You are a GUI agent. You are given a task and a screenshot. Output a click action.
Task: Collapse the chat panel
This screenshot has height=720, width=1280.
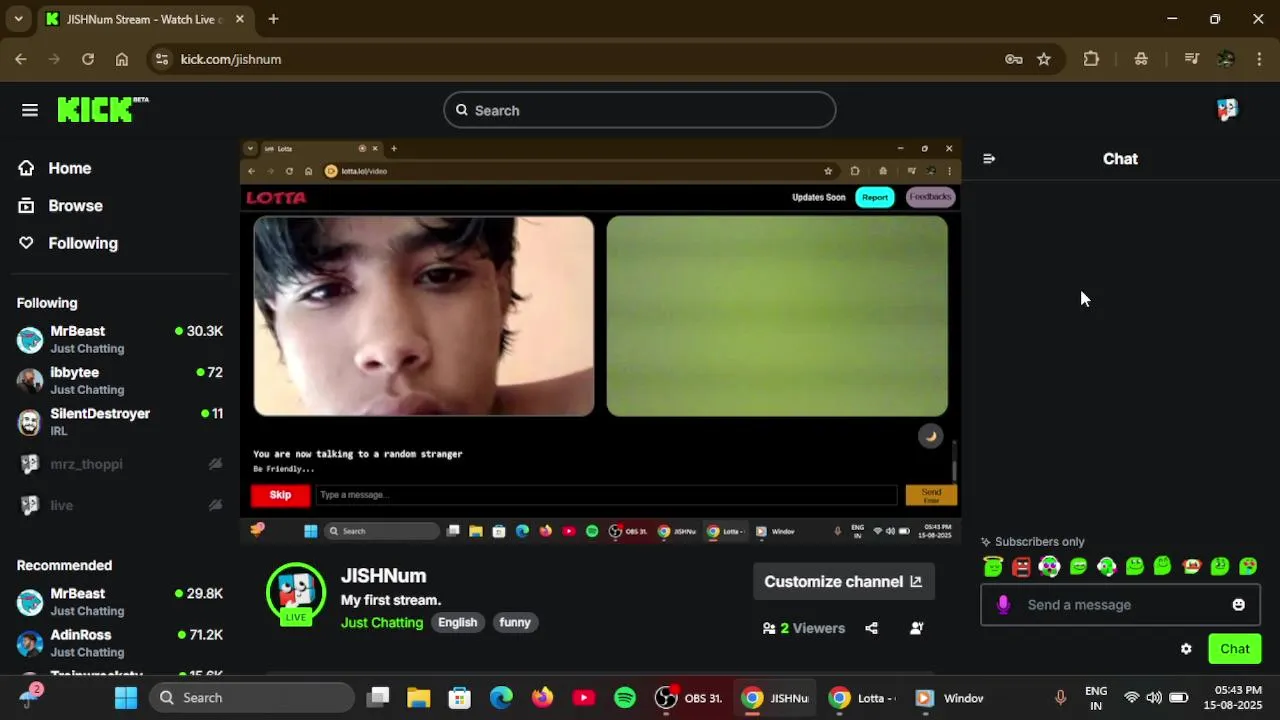(x=989, y=159)
